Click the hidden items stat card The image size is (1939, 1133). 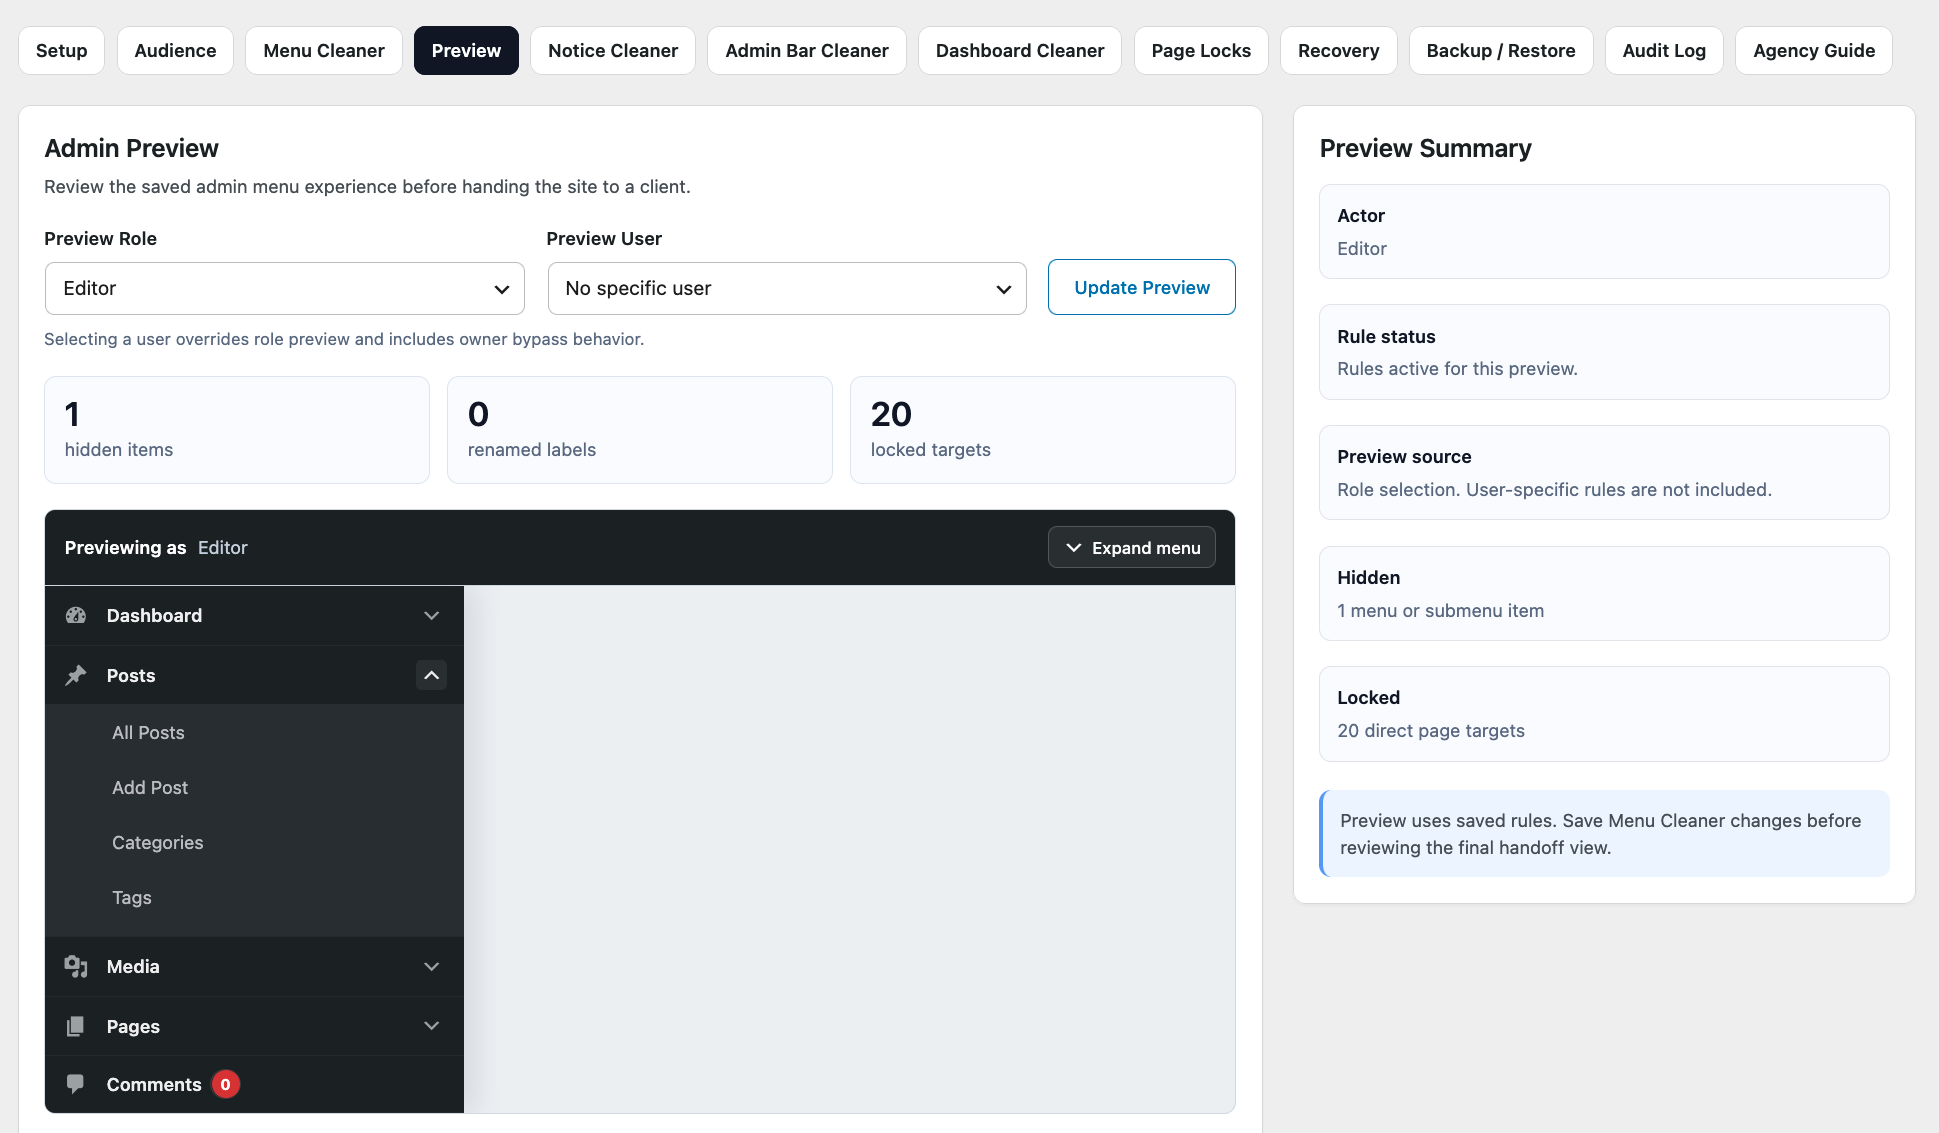click(237, 430)
